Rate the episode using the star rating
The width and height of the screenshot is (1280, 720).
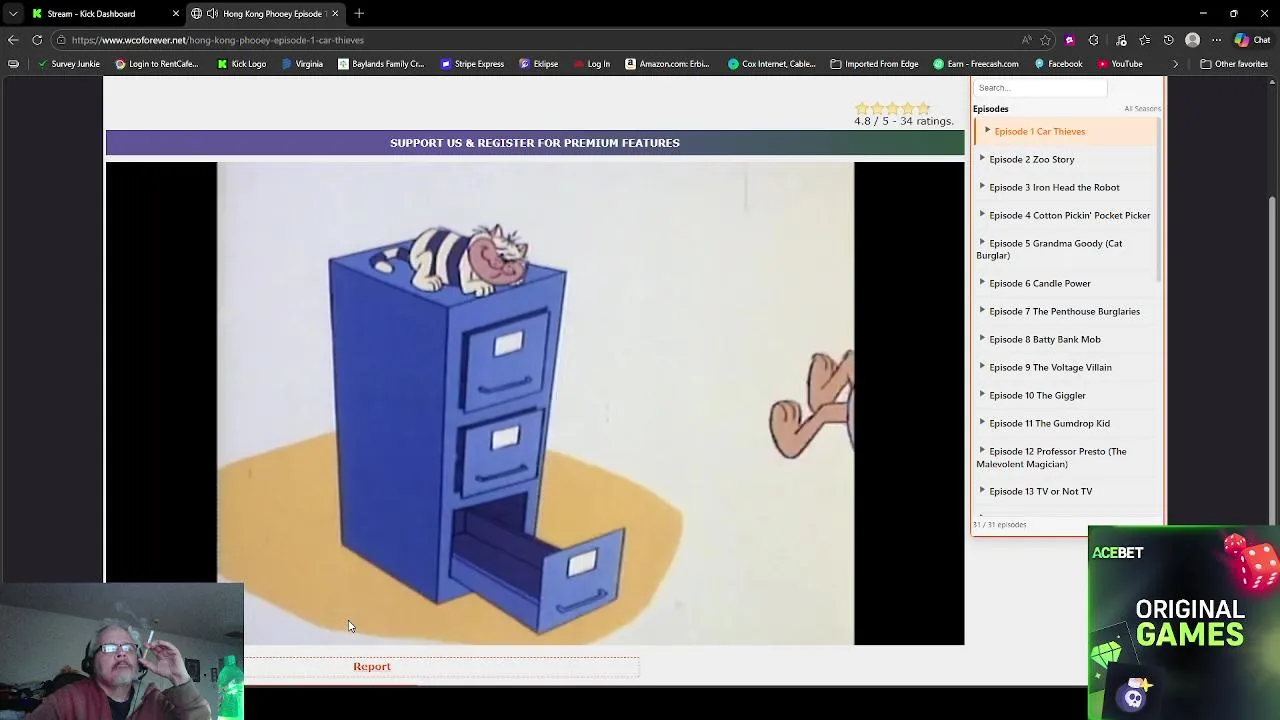point(892,108)
